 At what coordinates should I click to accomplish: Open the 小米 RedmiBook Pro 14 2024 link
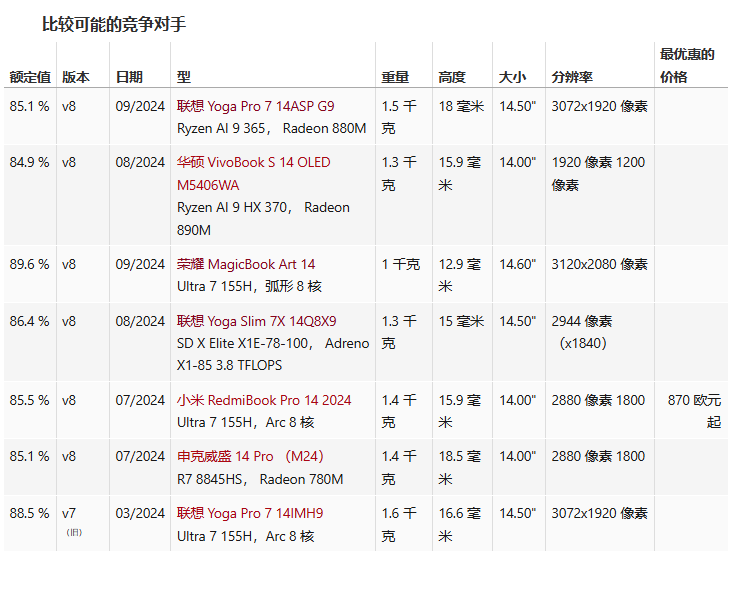coord(264,400)
